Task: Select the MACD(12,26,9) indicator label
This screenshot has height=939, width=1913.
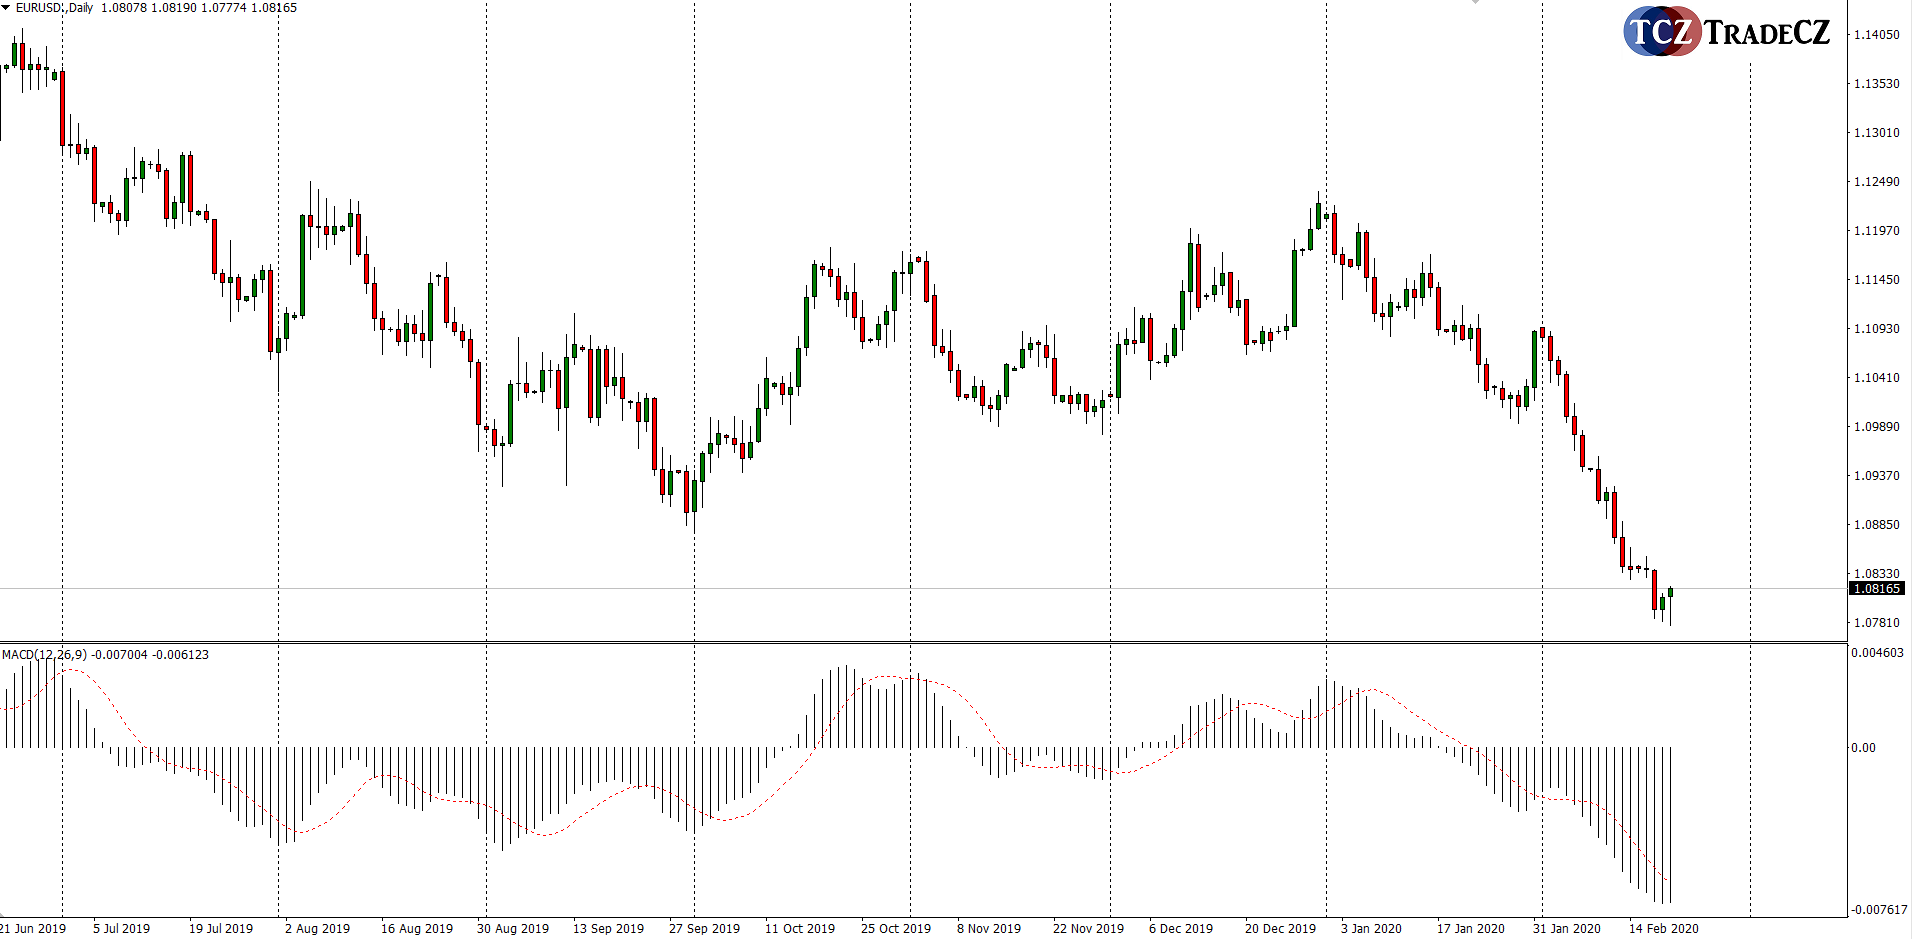Action: [44, 655]
